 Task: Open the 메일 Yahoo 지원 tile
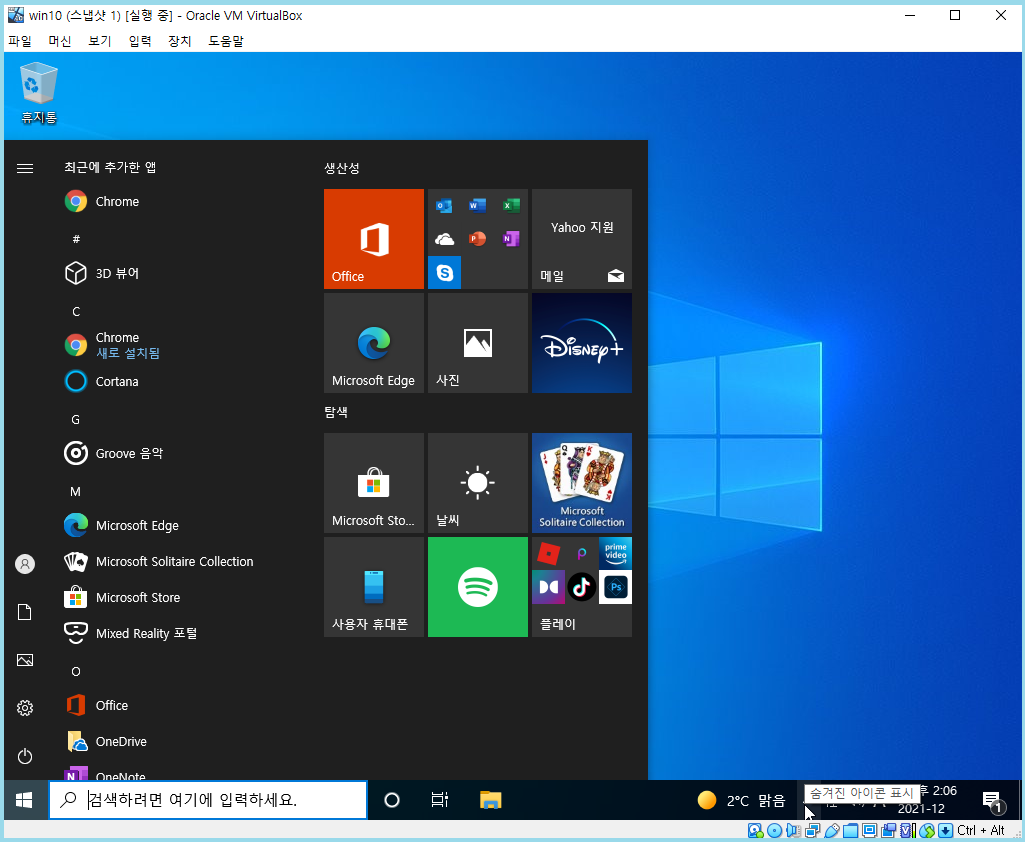(x=582, y=239)
